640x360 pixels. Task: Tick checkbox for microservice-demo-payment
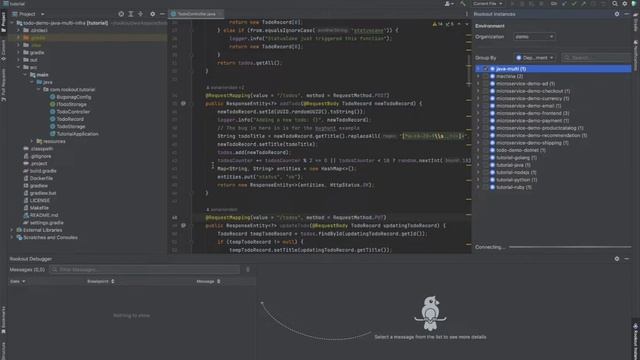pyautogui.click(x=485, y=120)
